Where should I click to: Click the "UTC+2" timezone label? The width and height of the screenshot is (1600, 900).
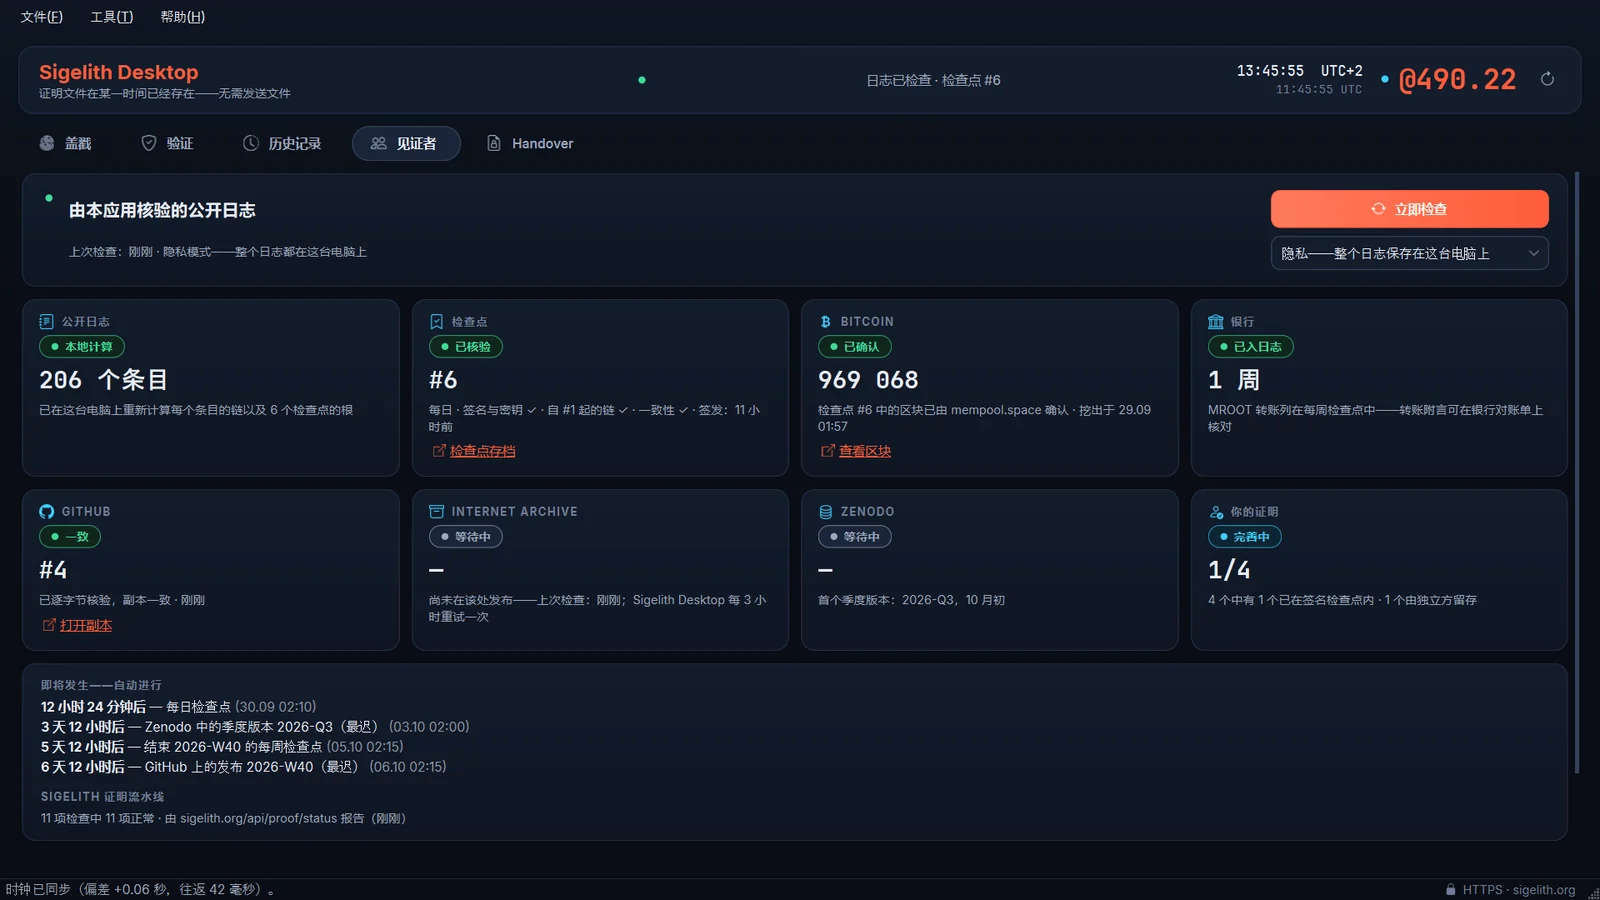[x=1342, y=71]
